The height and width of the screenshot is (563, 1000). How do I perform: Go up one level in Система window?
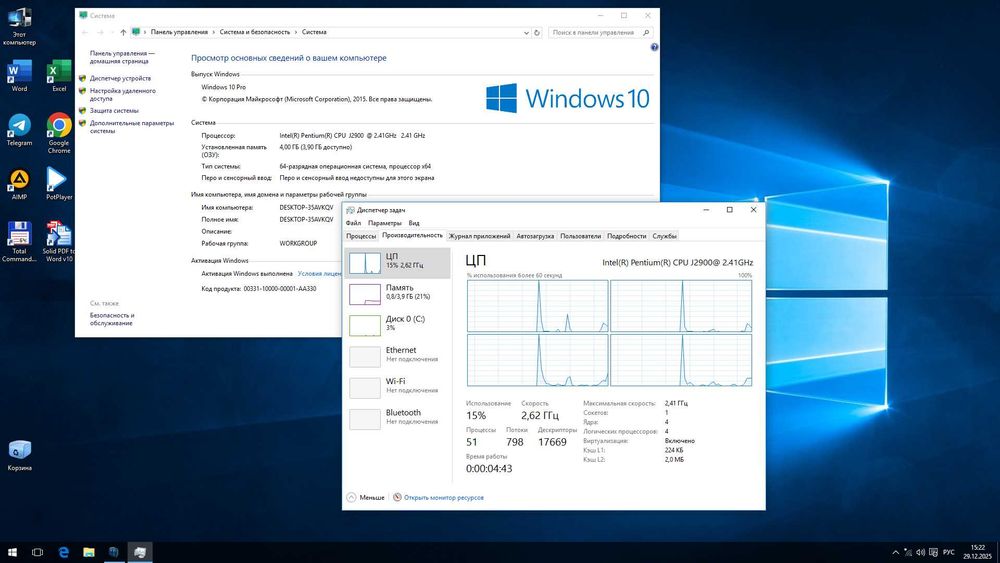123,33
